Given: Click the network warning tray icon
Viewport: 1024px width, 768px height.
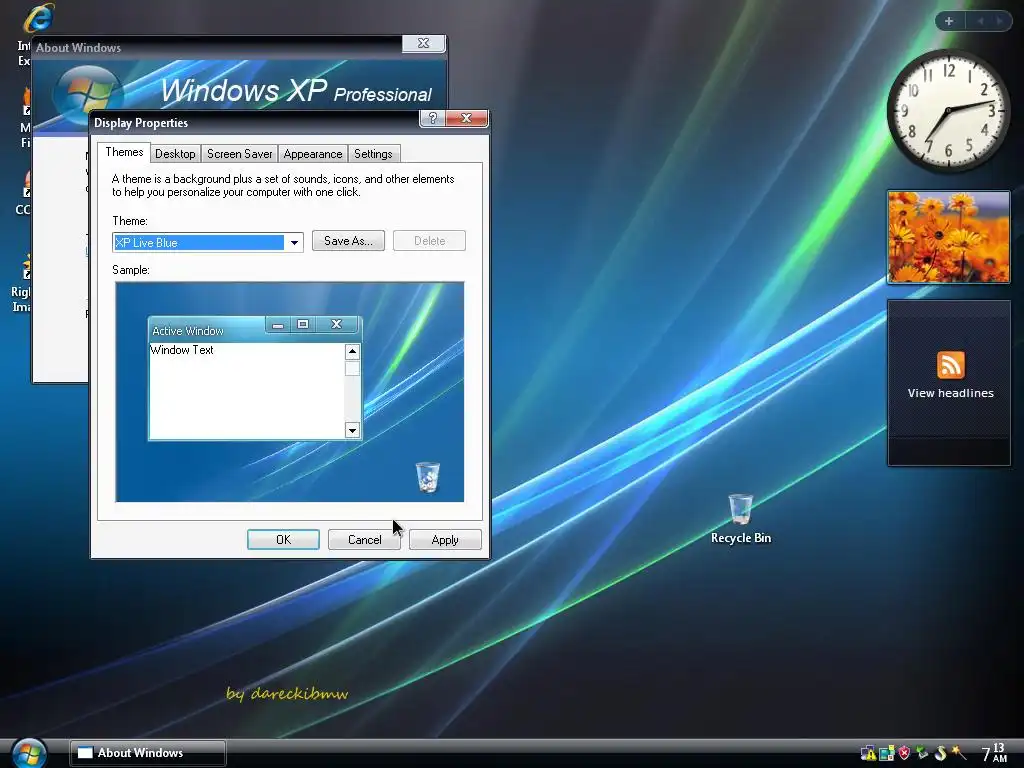Looking at the screenshot, I should pos(868,753).
